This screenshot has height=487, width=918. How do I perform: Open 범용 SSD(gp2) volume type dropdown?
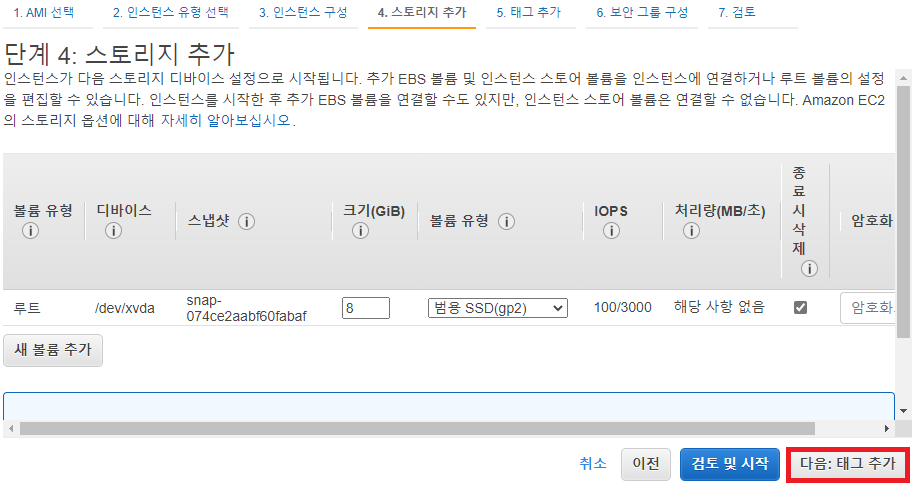coord(498,308)
